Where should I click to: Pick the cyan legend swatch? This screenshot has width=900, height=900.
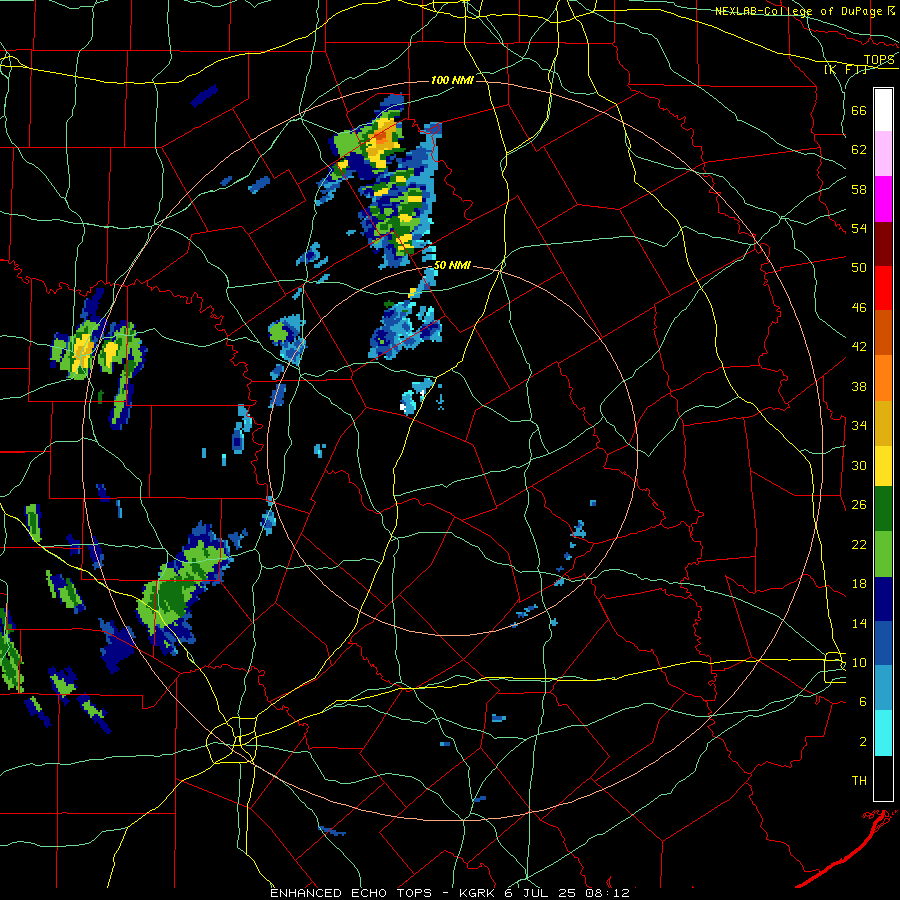(883, 733)
